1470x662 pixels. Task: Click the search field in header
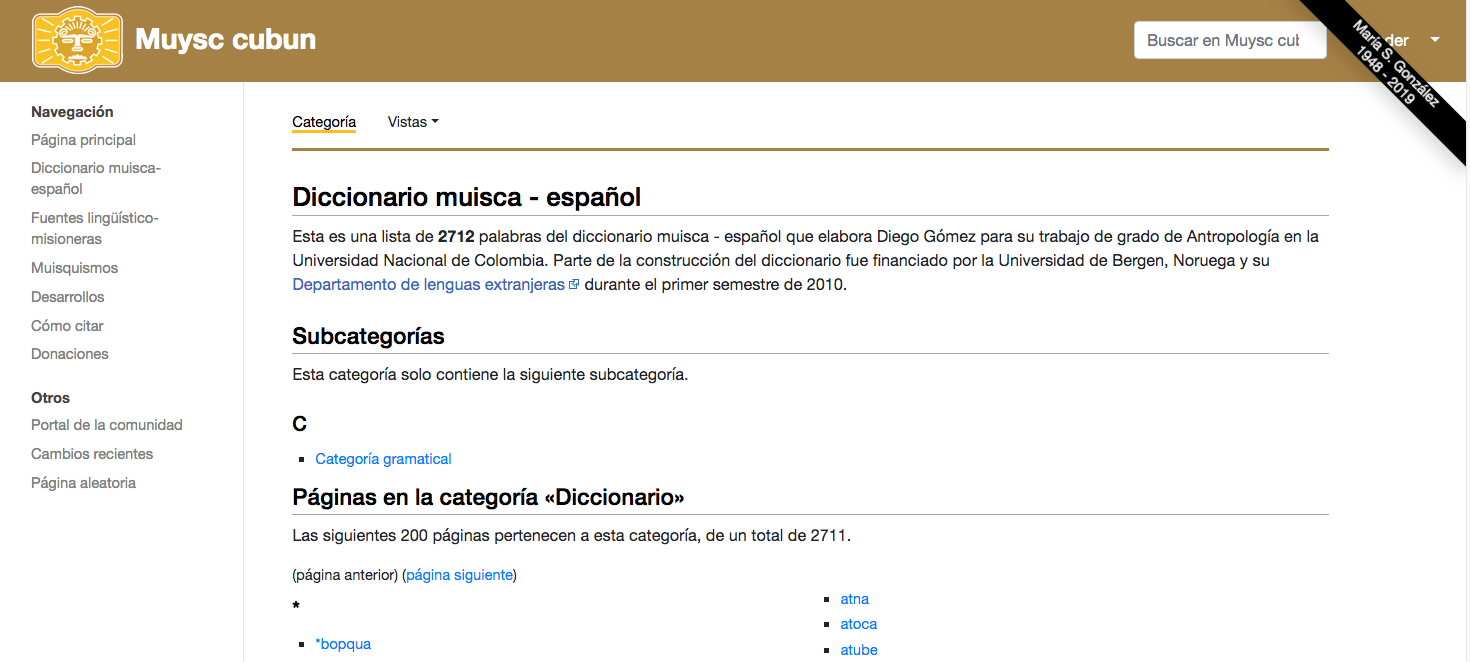coord(1229,40)
